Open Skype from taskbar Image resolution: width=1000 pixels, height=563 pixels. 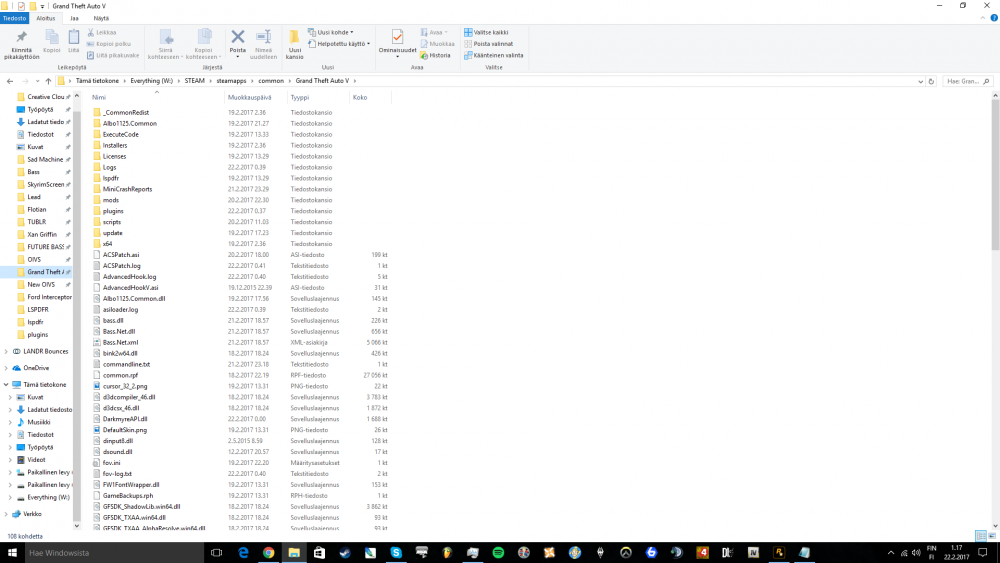pos(396,553)
